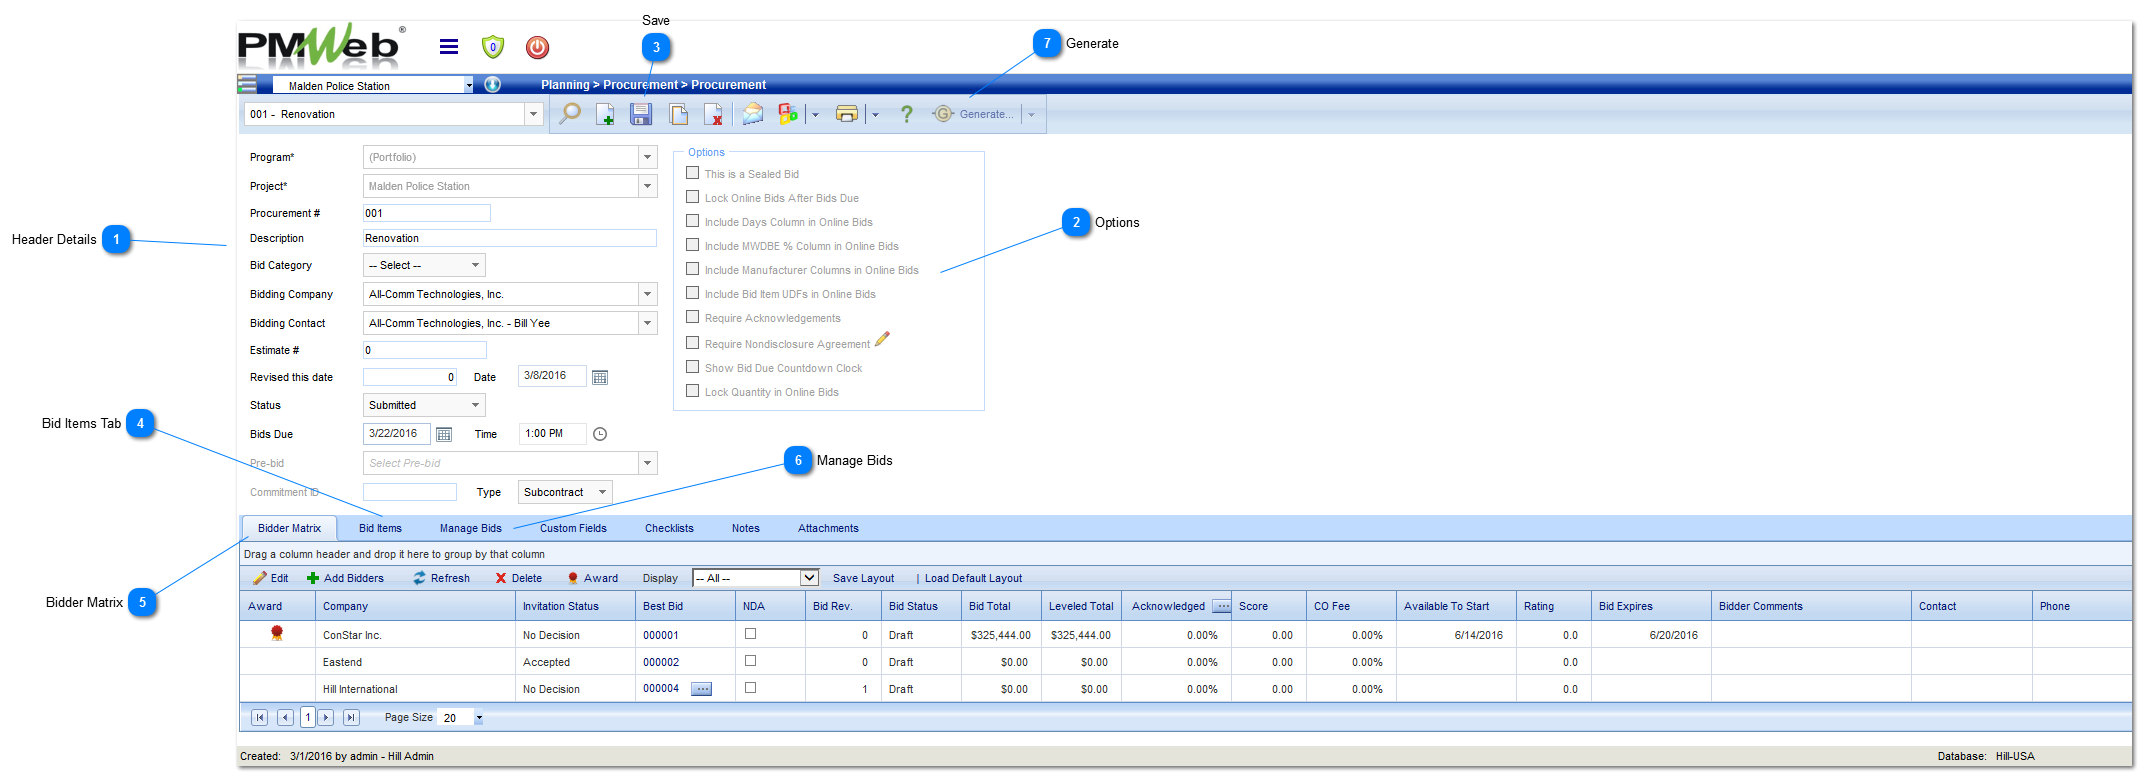This screenshot has width=2141, height=775.
Task: Check 'Include Bid Item UDFs in Online Bids'
Action: coord(692,293)
